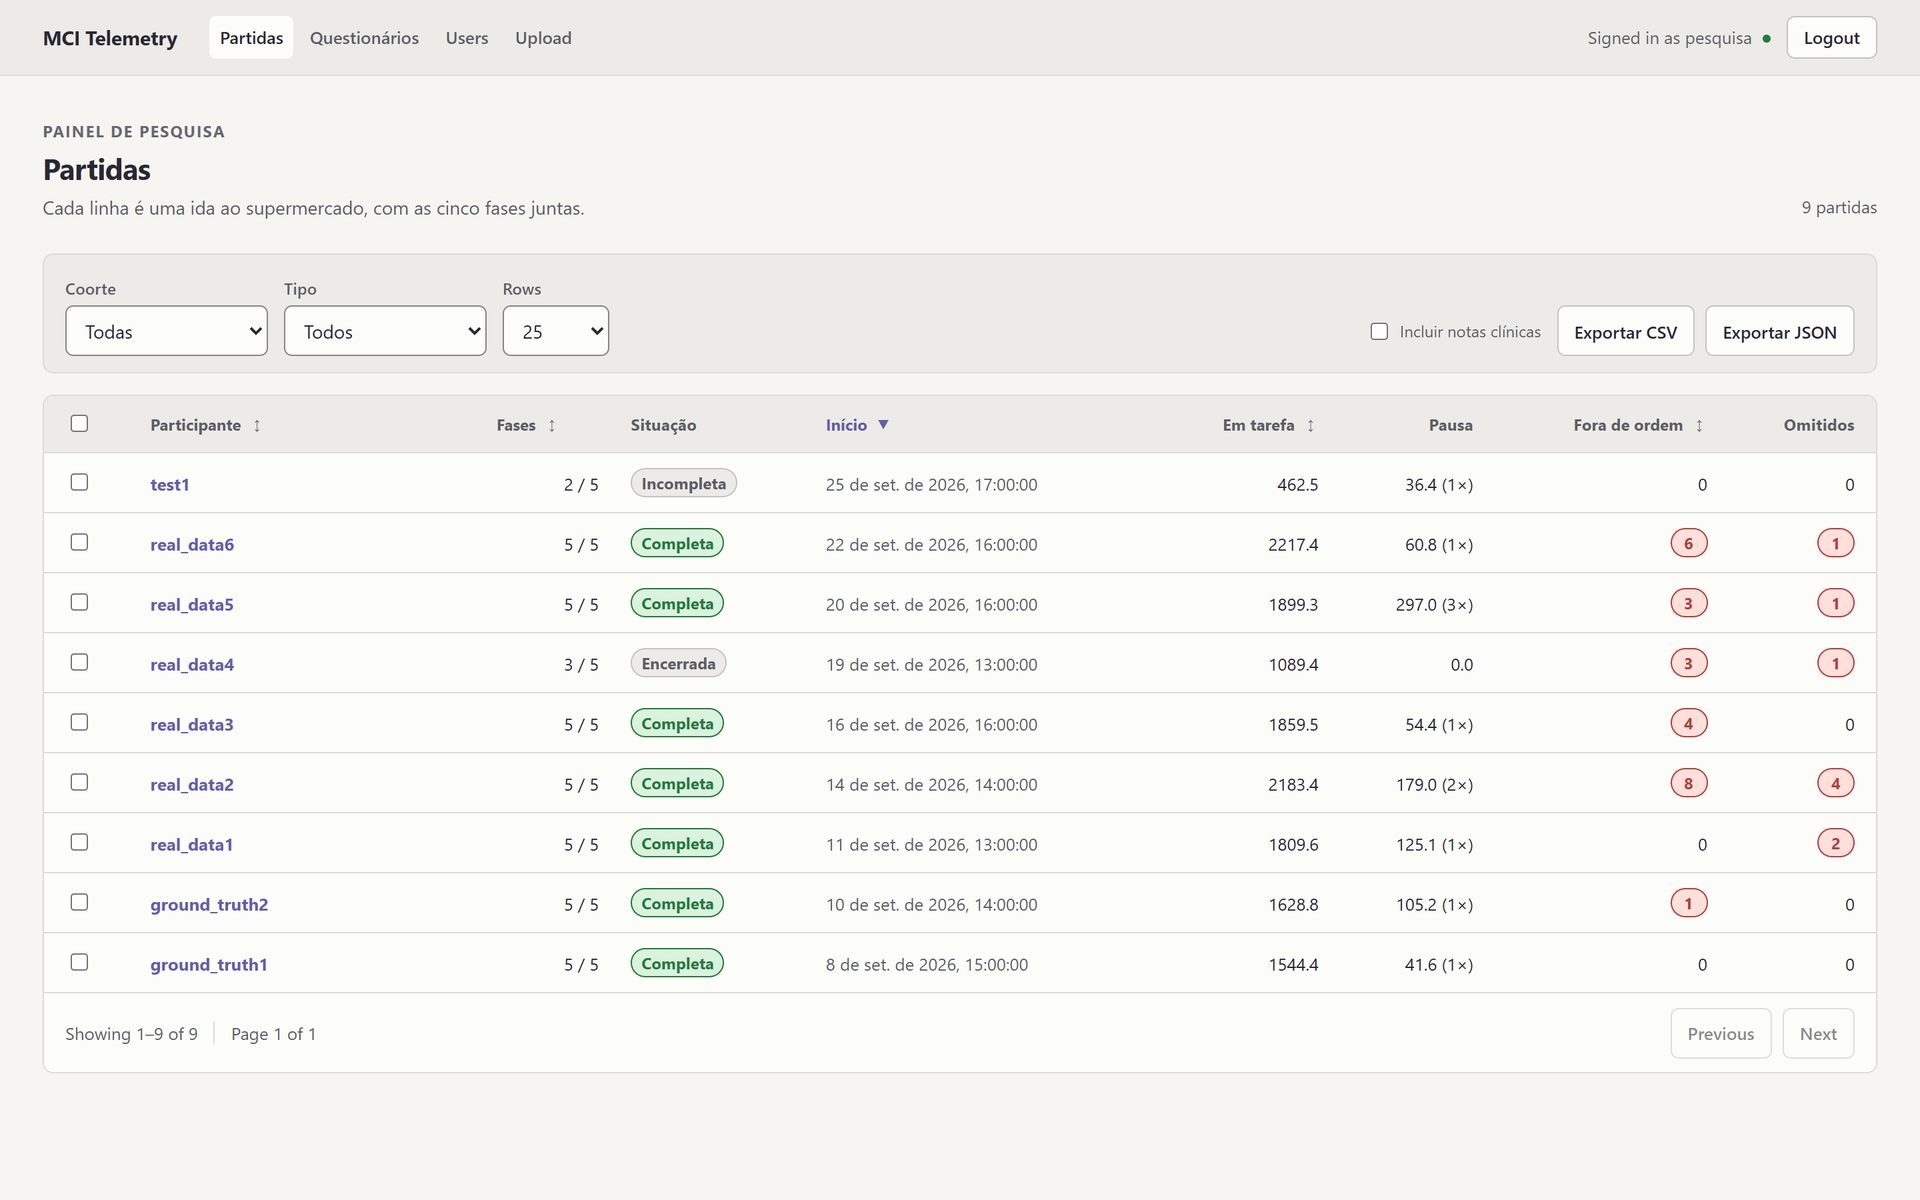Sort table by Participante column arrows

point(257,425)
